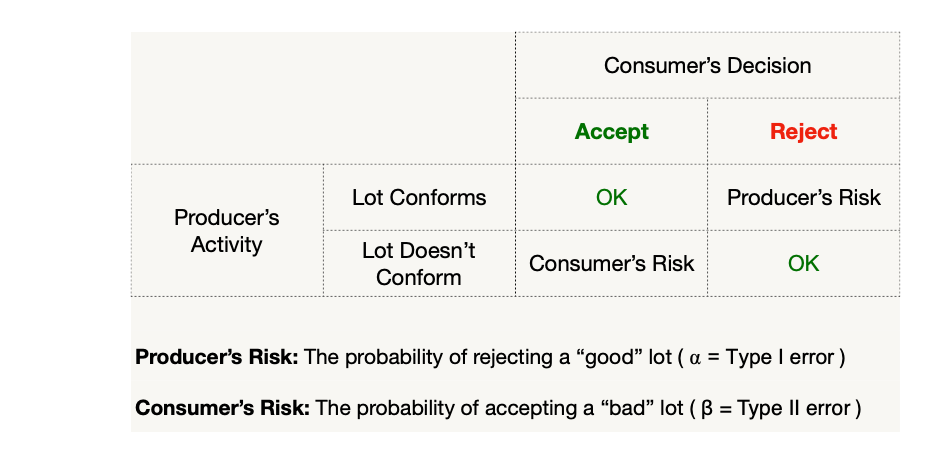Click the OK cell under Accept
940x450 pixels.
(x=611, y=198)
